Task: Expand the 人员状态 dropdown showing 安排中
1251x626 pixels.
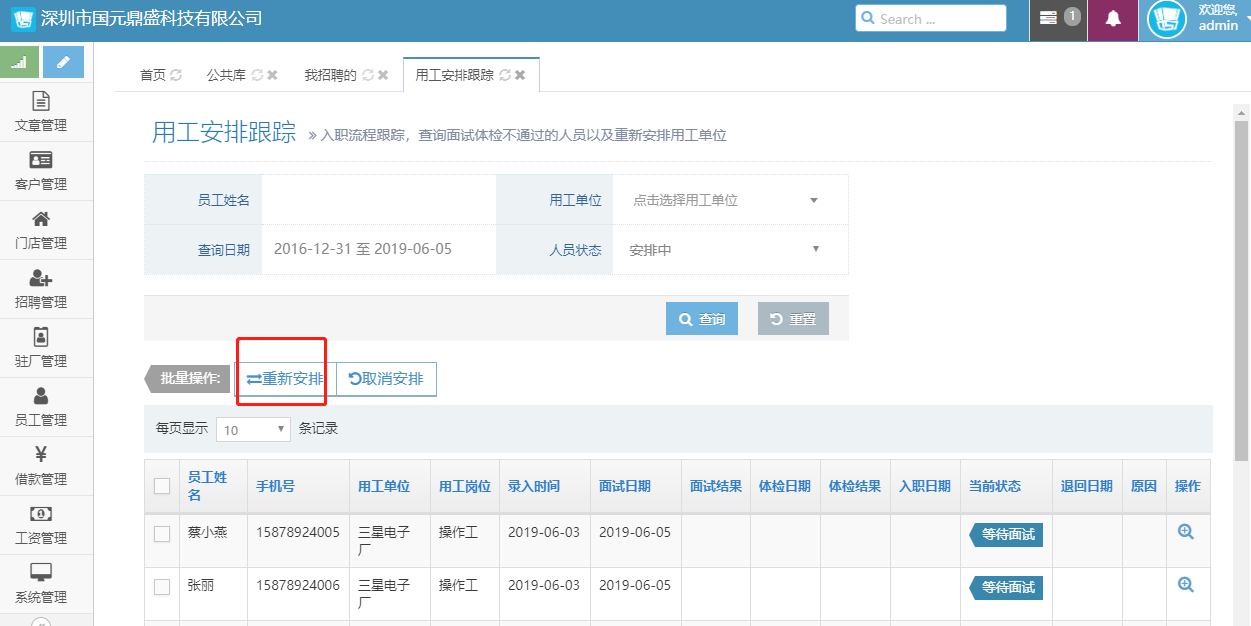Action: (728, 250)
